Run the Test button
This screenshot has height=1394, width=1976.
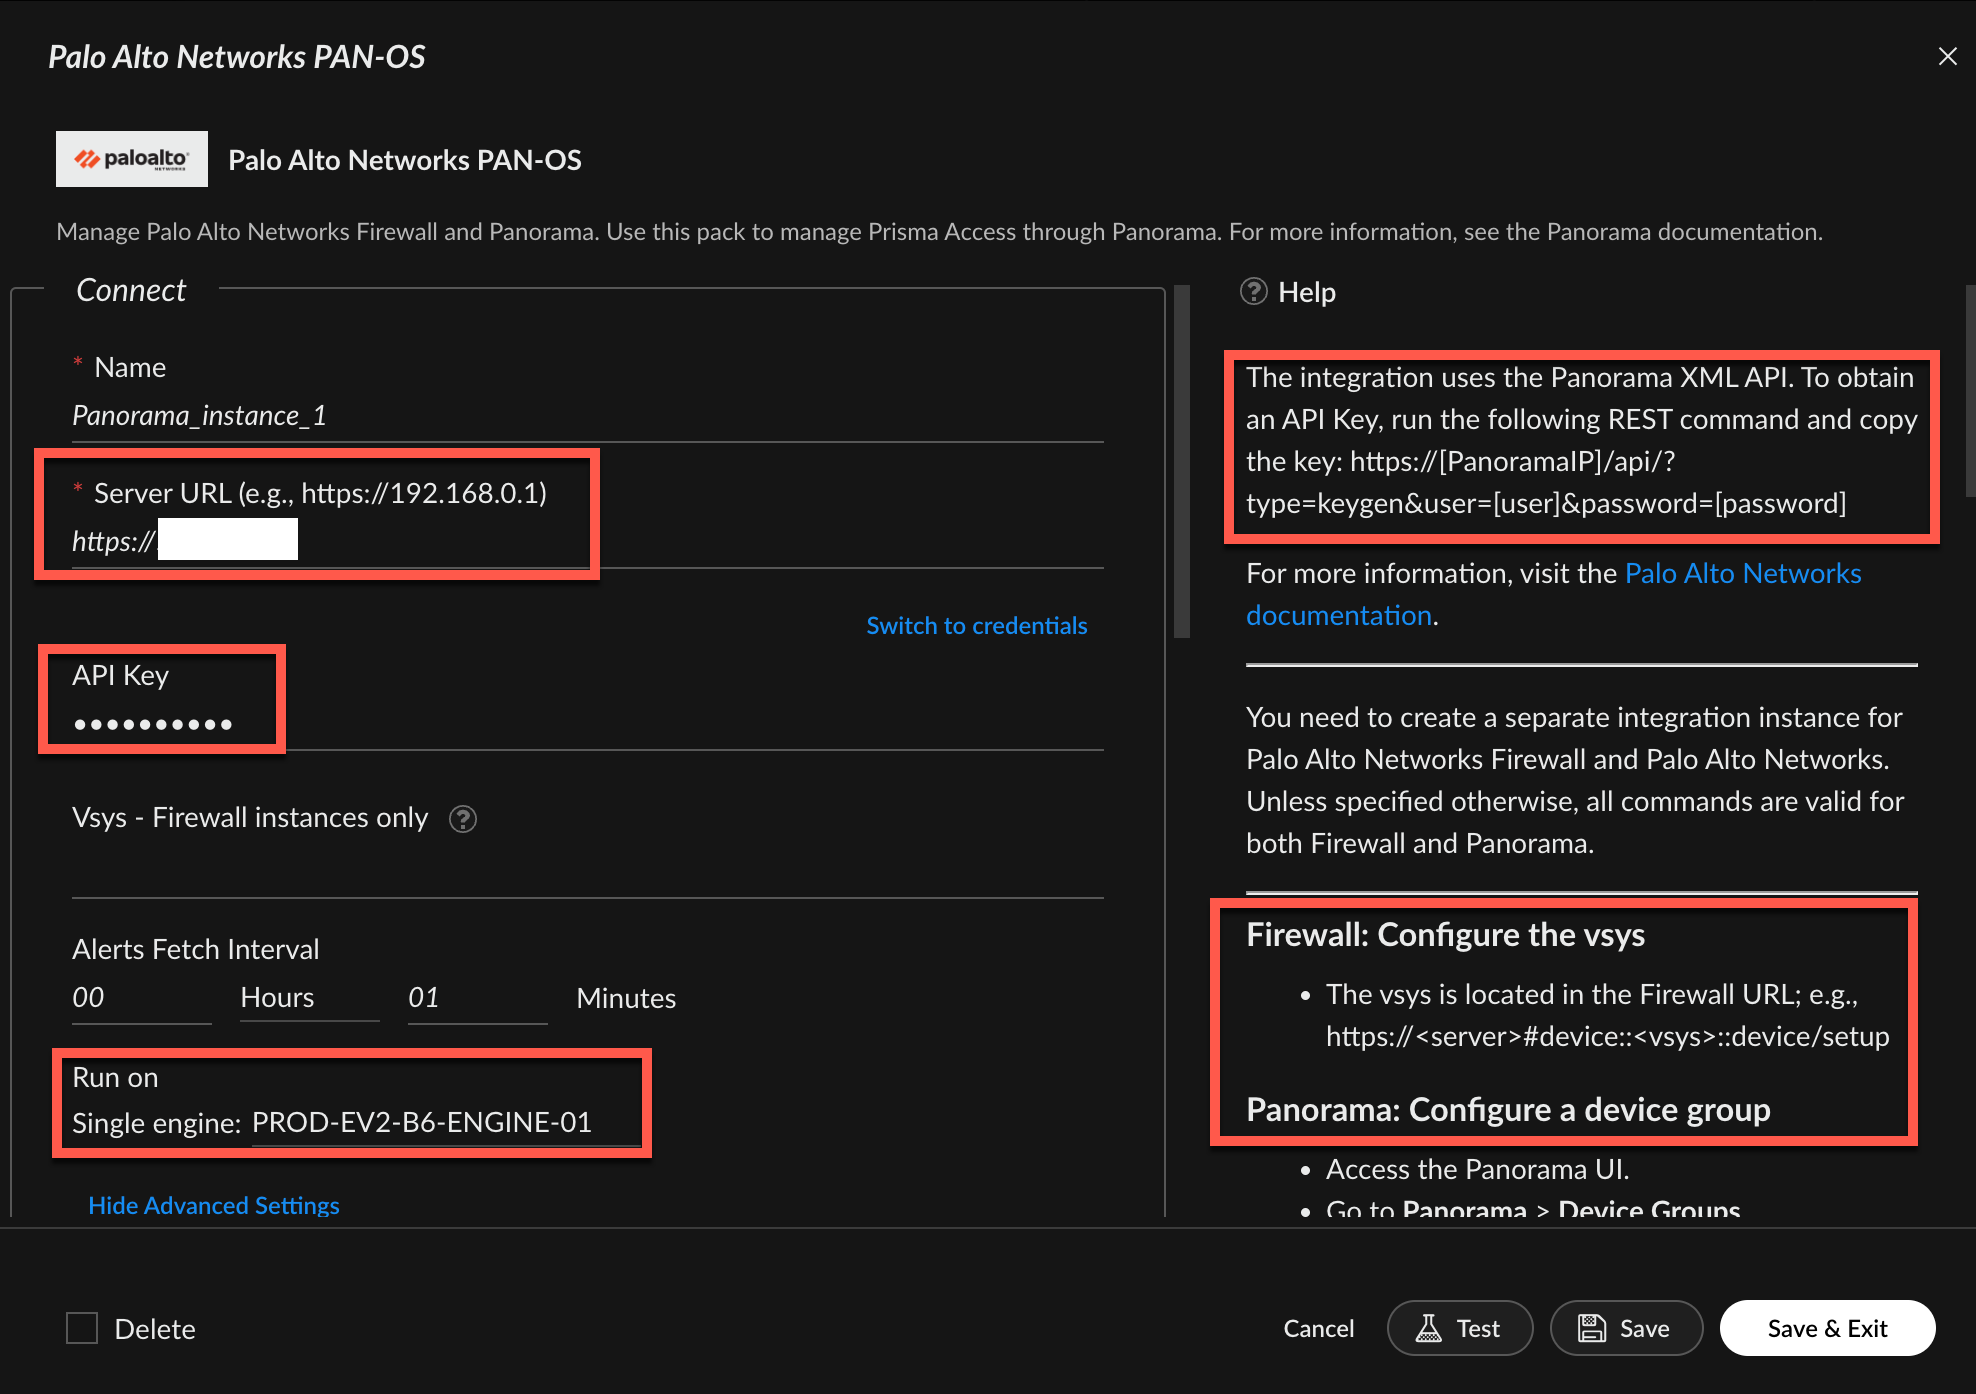[1459, 1328]
